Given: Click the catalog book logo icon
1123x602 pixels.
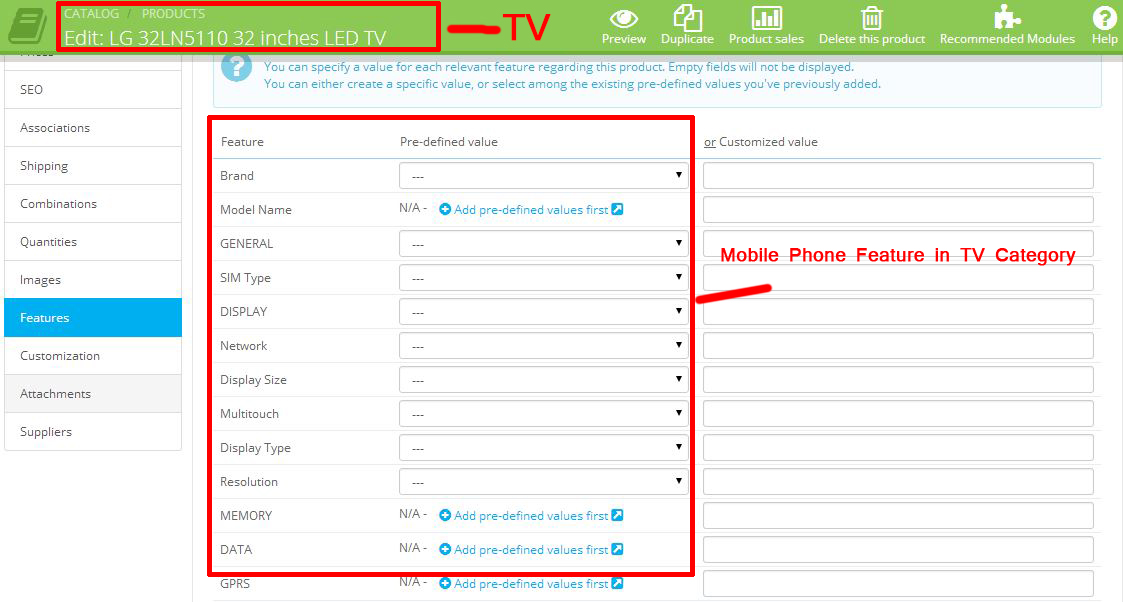Looking at the screenshot, I should 27,27.
